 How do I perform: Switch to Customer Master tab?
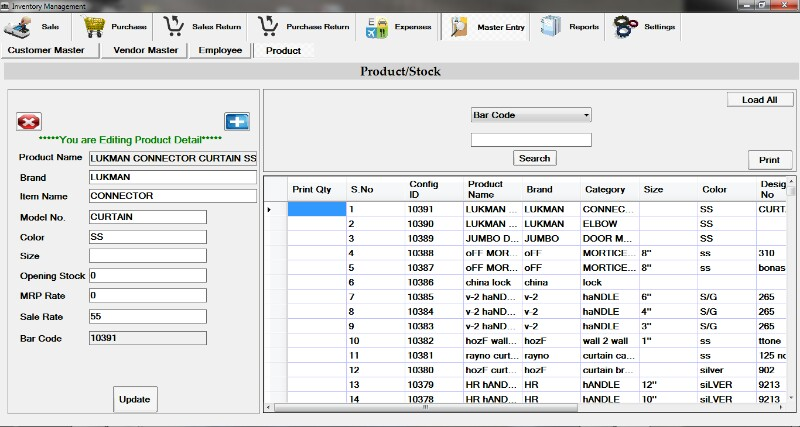(51, 51)
